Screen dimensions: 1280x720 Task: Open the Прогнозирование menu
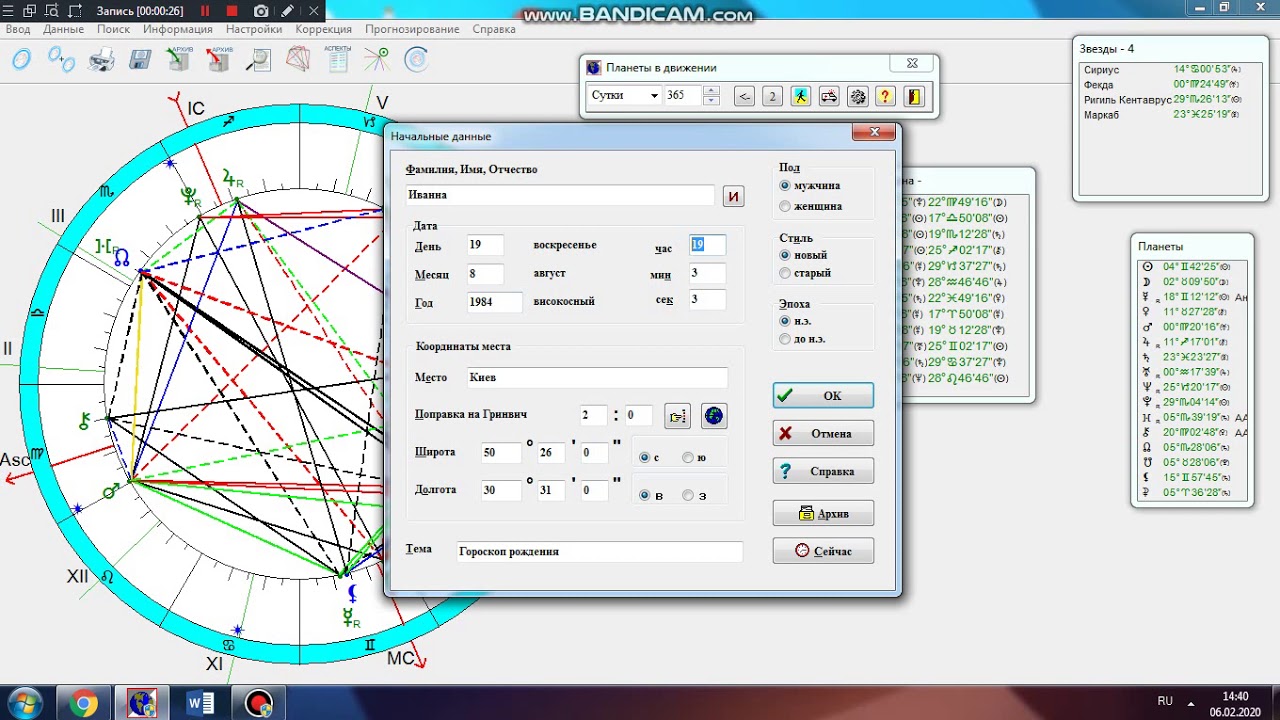click(x=412, y=30)
